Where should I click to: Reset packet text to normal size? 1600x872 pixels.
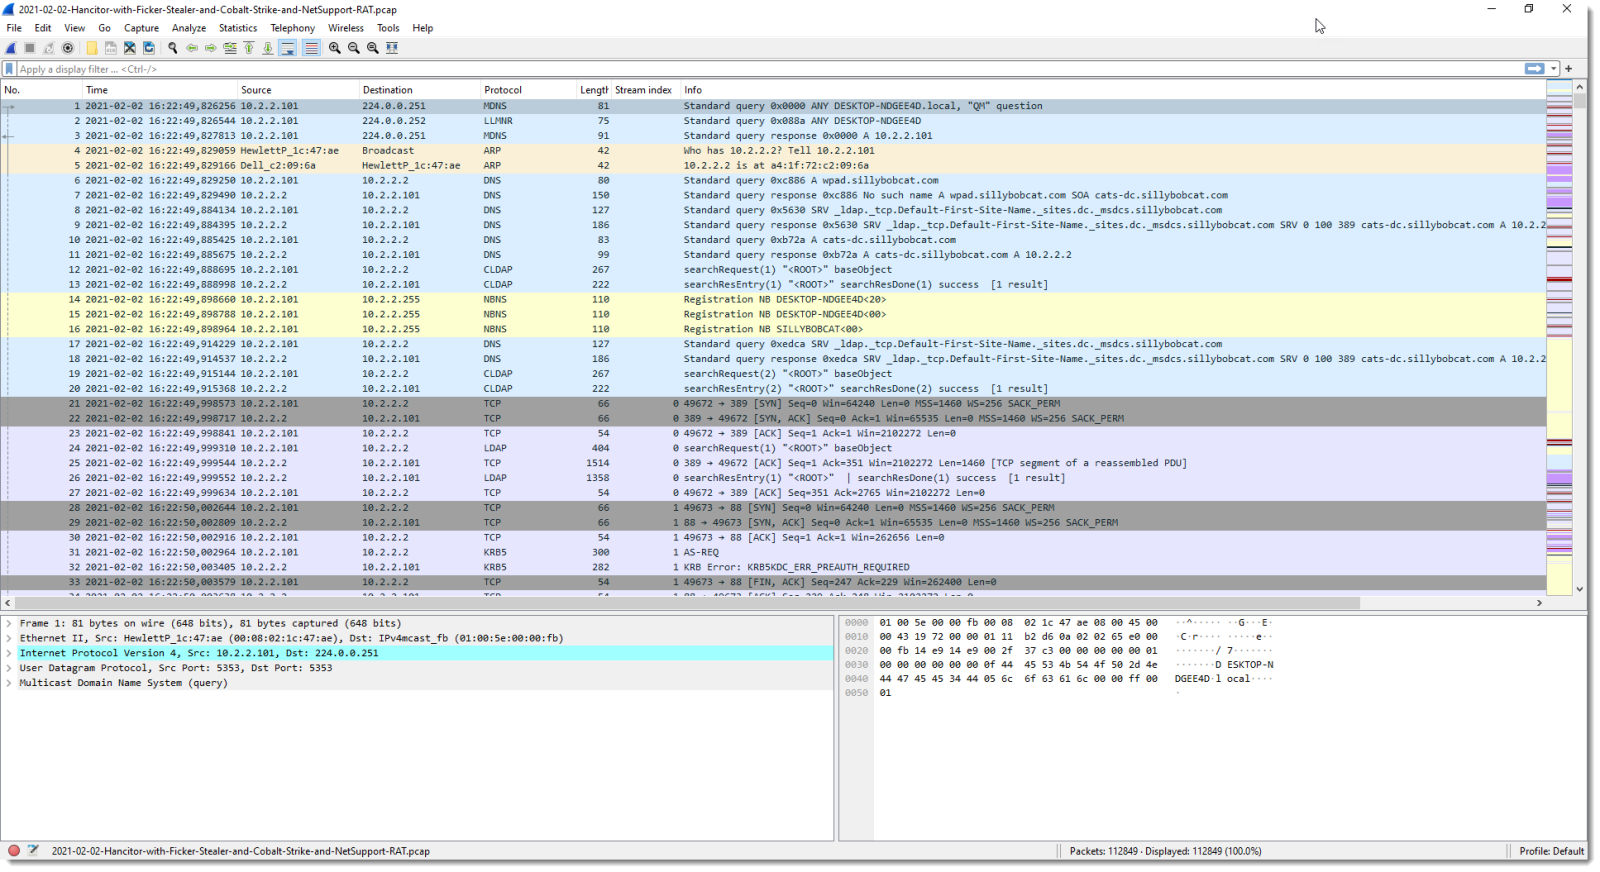[x=373, y=48]
